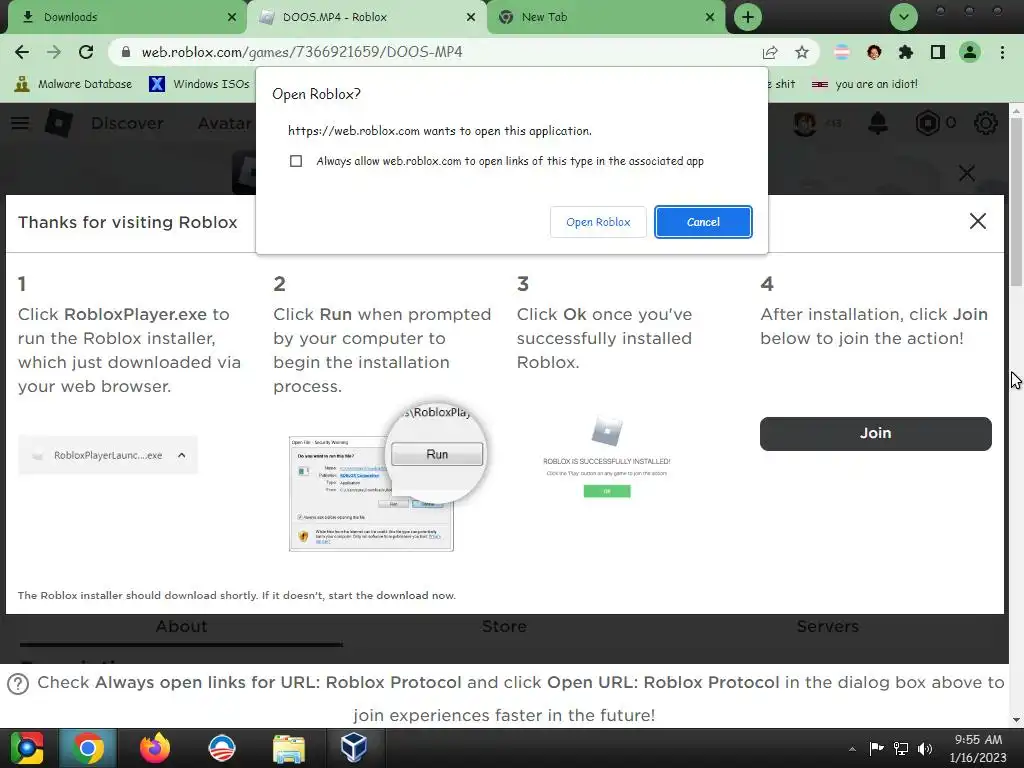Select the Store tab
This screenshot has width=1024, height=768.
coord(504,626)
